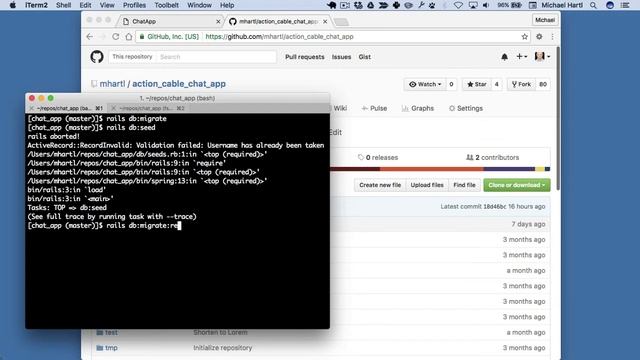The width and height of the screenshot is (640, 360).
Task: Expand Clone or download dropdown
Action: pos(517,185)
